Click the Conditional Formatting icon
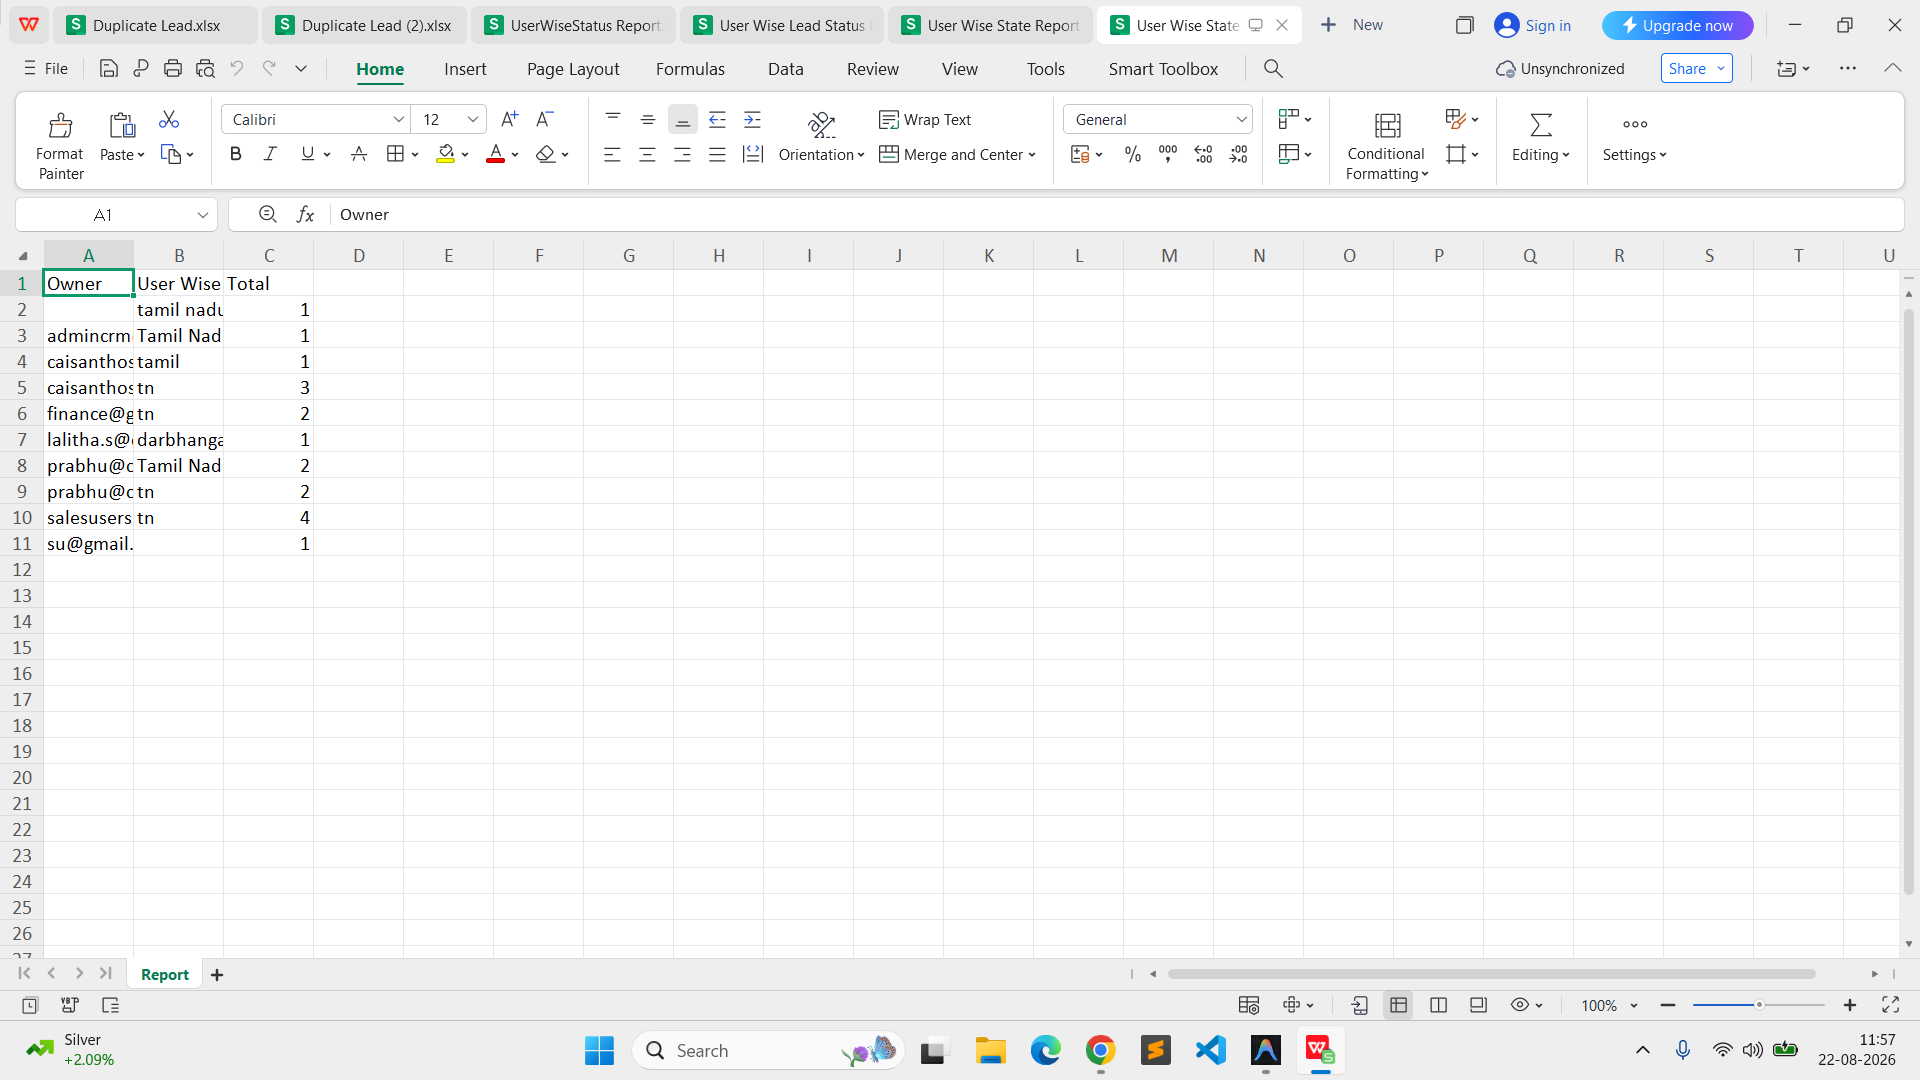 click(x=1387, y=125)
